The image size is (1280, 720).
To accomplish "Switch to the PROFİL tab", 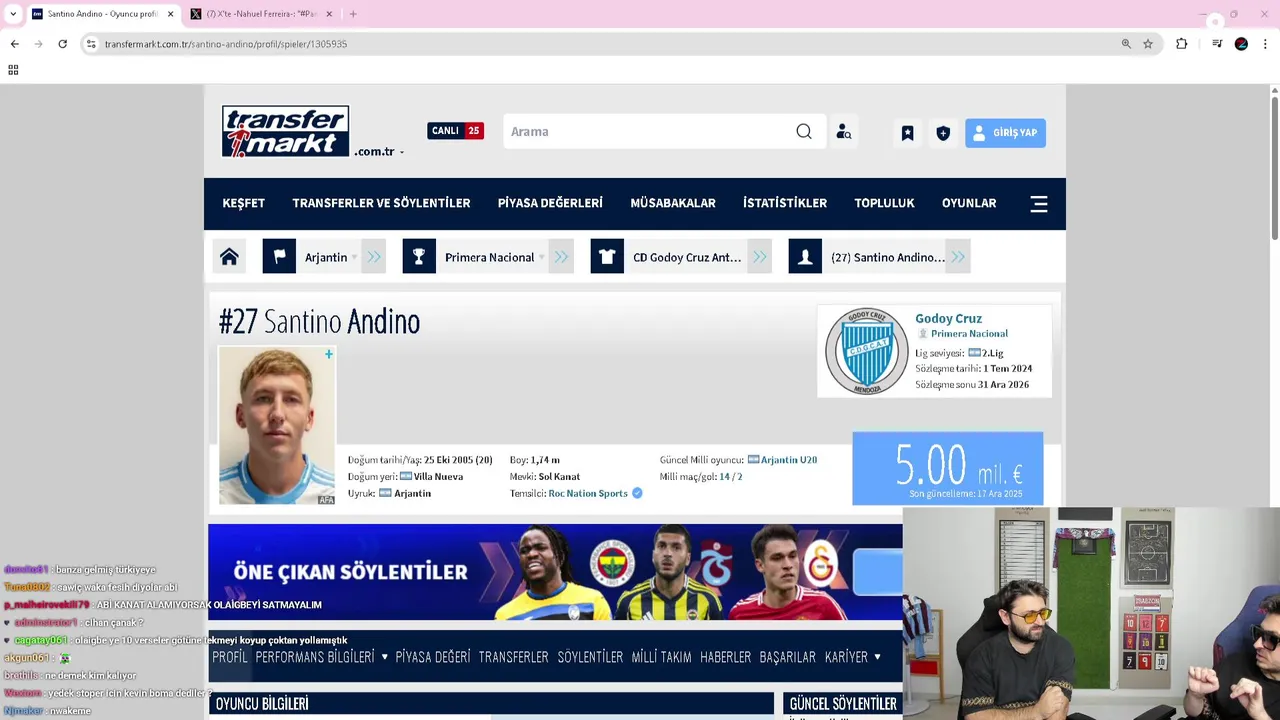I will [229, 657].
